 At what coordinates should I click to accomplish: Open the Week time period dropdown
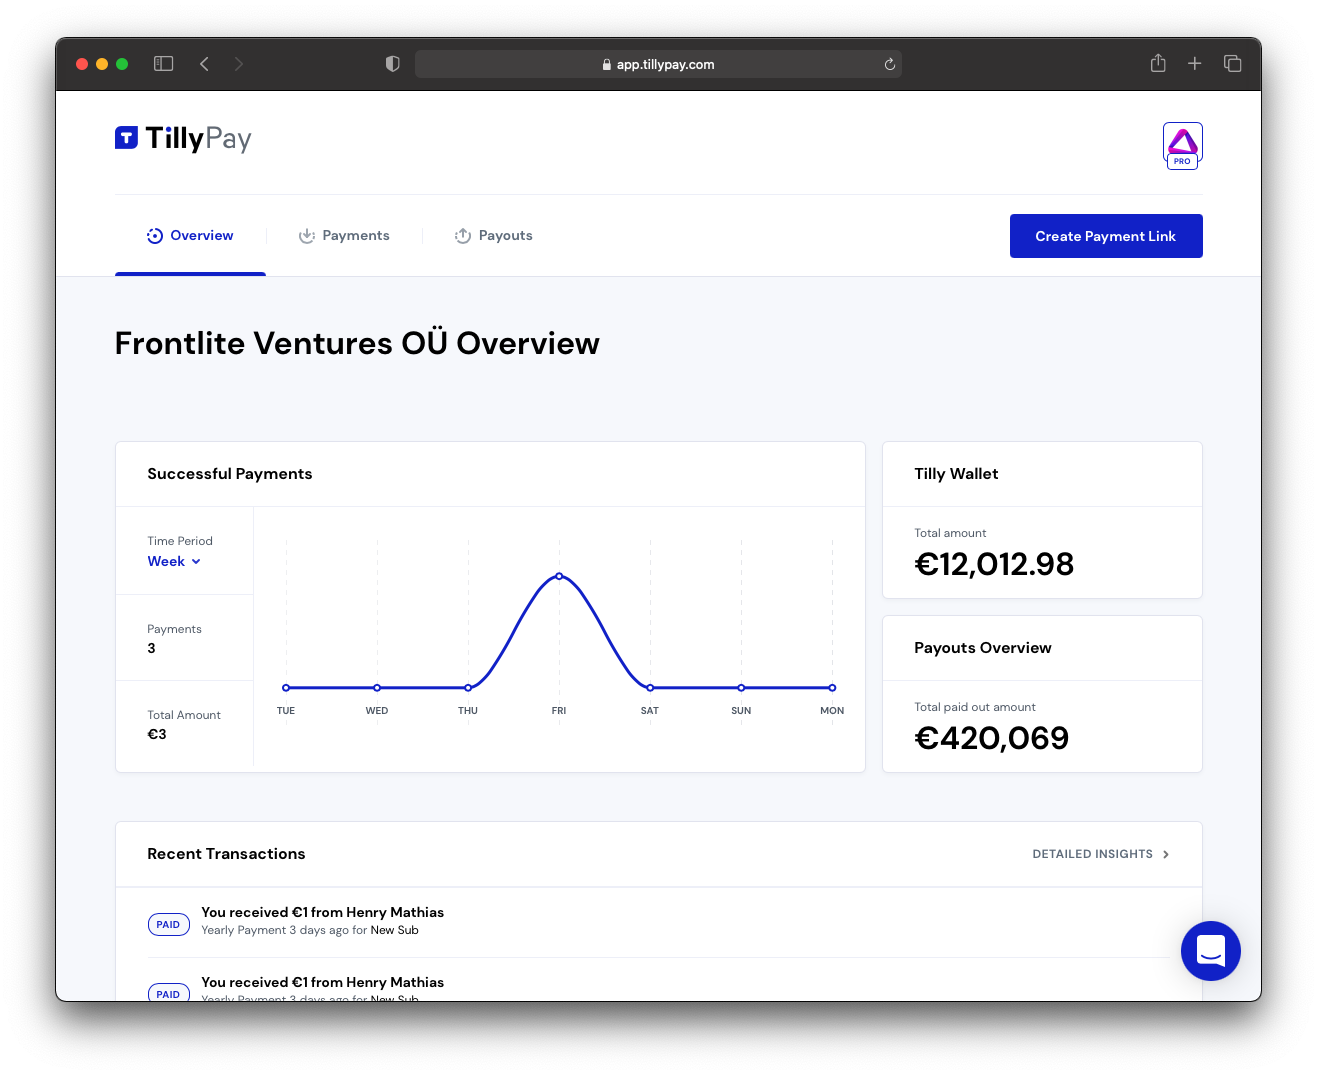(174, 562)
